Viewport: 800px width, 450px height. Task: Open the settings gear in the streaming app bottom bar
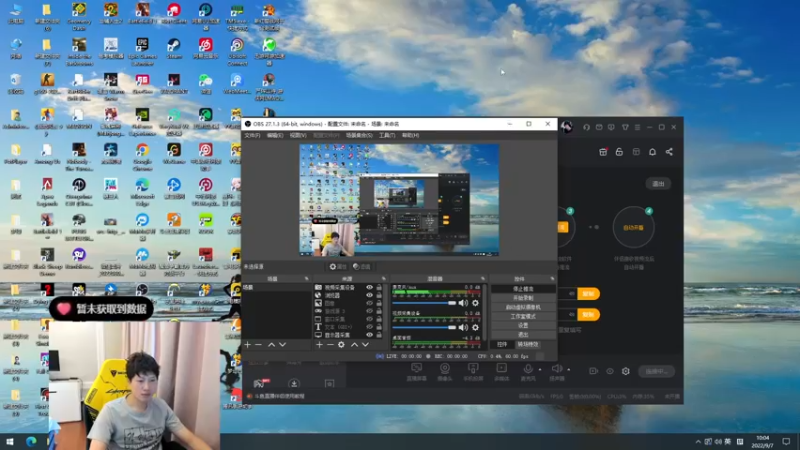[x=626, y=371]
